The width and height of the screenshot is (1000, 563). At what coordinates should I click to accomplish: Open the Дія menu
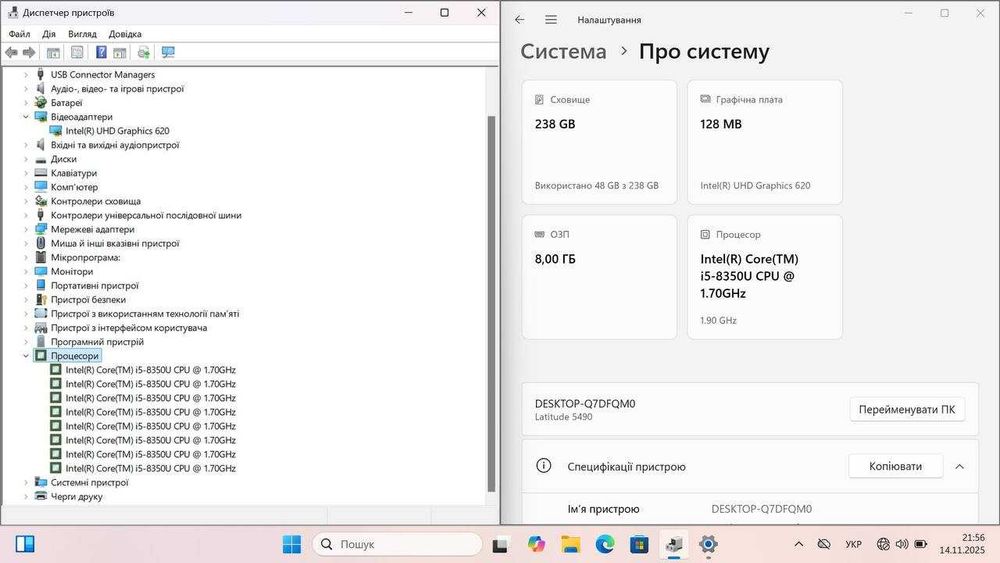click(49, 34)
